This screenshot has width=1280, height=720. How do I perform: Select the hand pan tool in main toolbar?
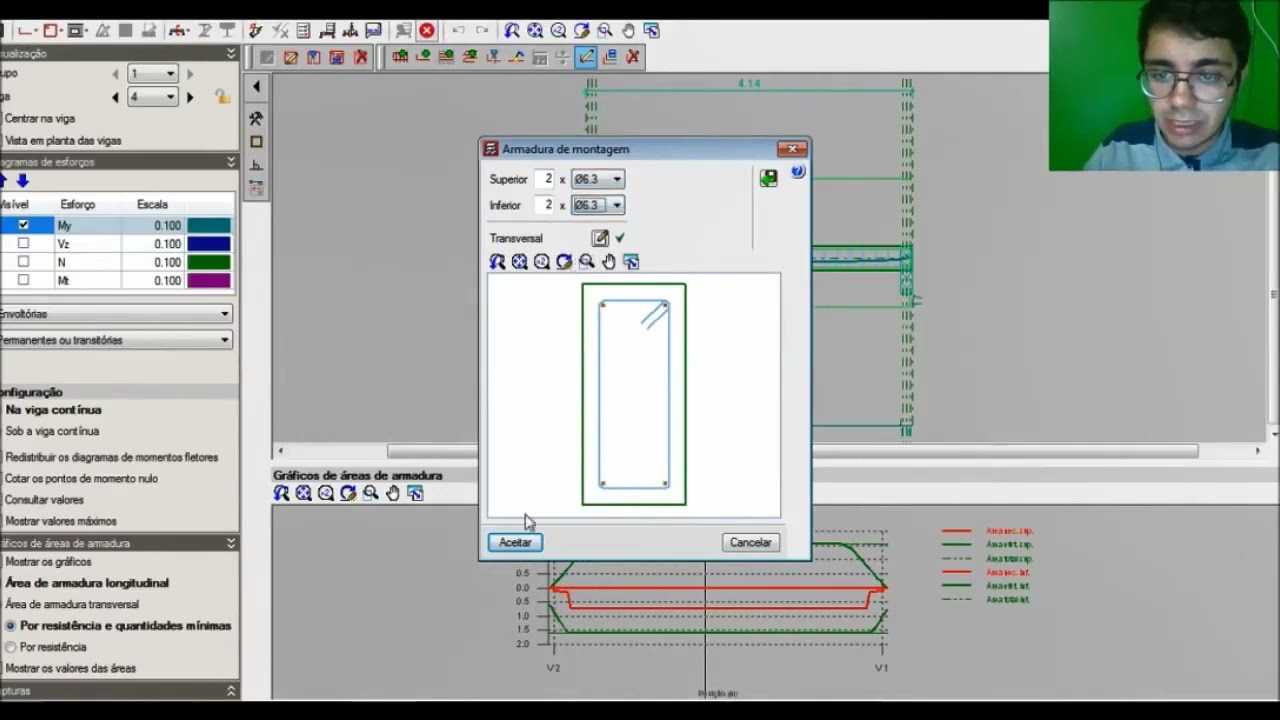[x=628, y=31]
